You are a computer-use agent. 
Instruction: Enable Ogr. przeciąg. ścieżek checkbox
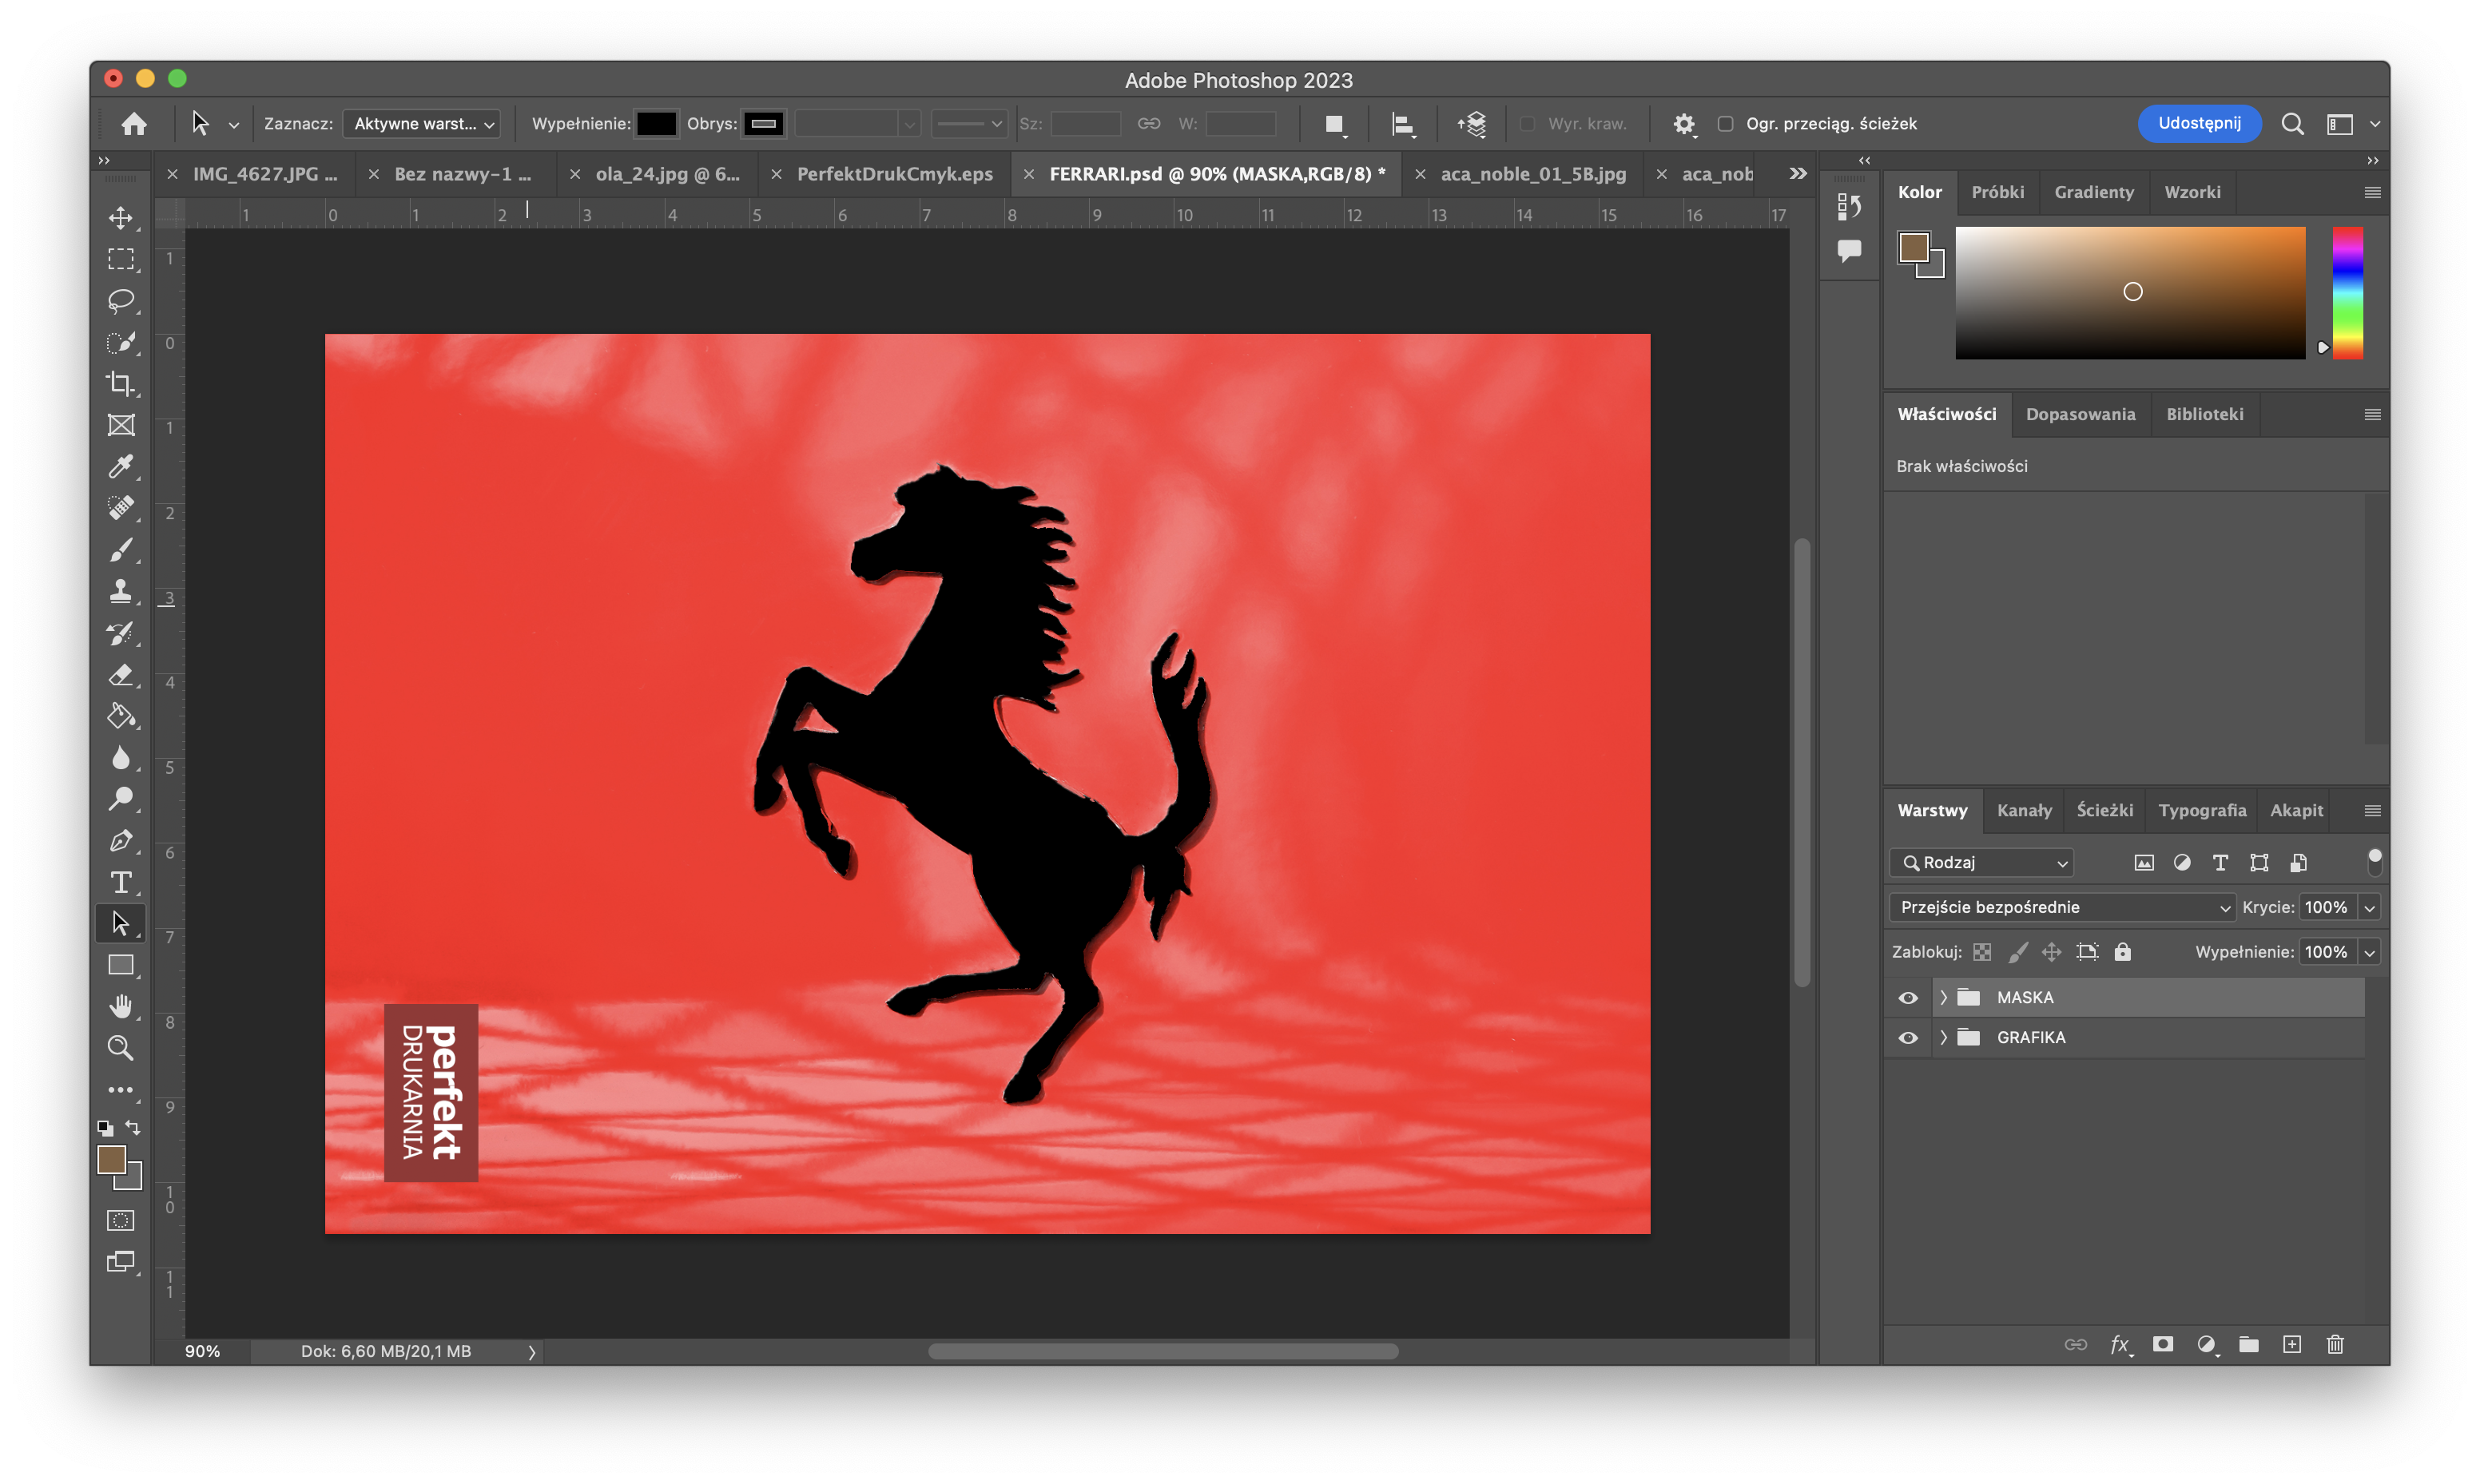pos(1725,124)
